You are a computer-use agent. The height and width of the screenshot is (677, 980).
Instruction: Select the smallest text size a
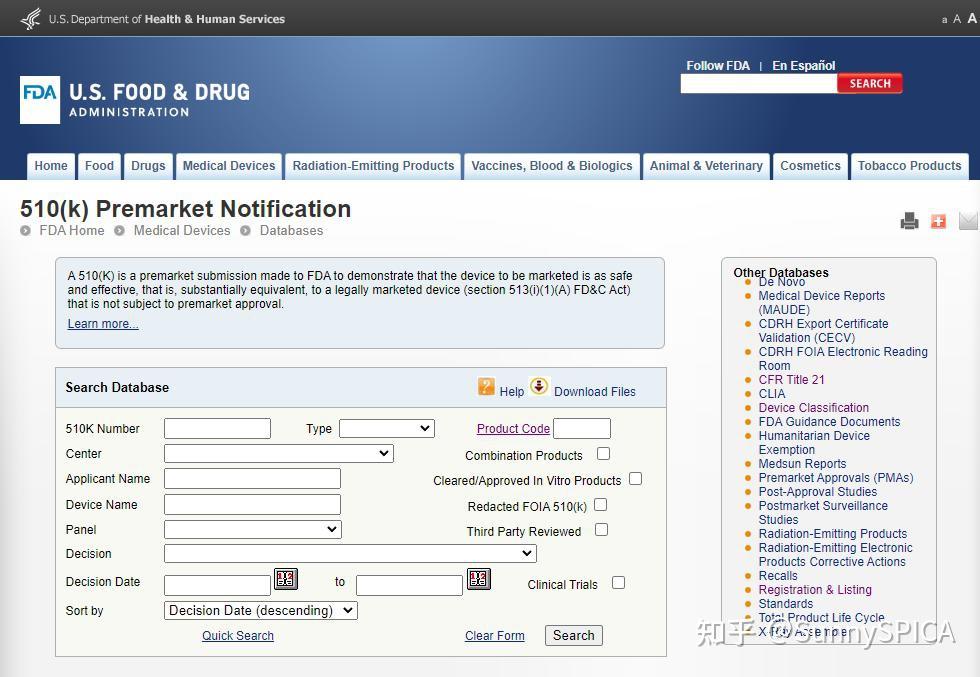944,20
